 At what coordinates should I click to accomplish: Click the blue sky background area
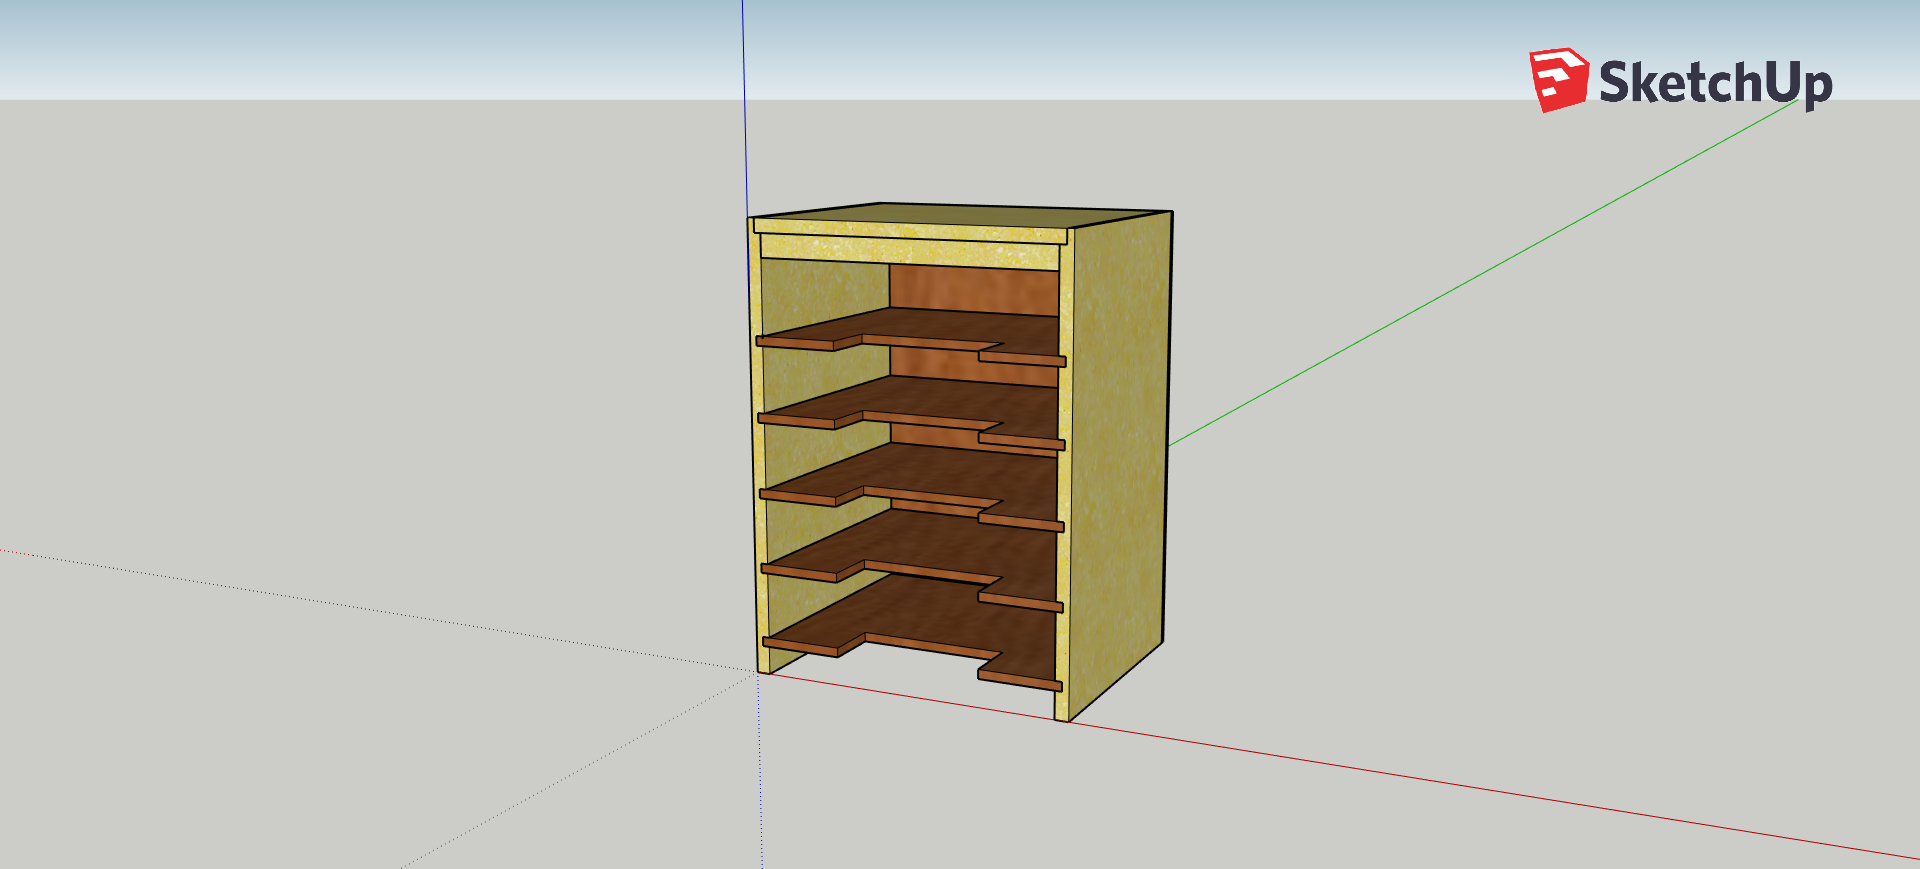[x=400, y=45]
